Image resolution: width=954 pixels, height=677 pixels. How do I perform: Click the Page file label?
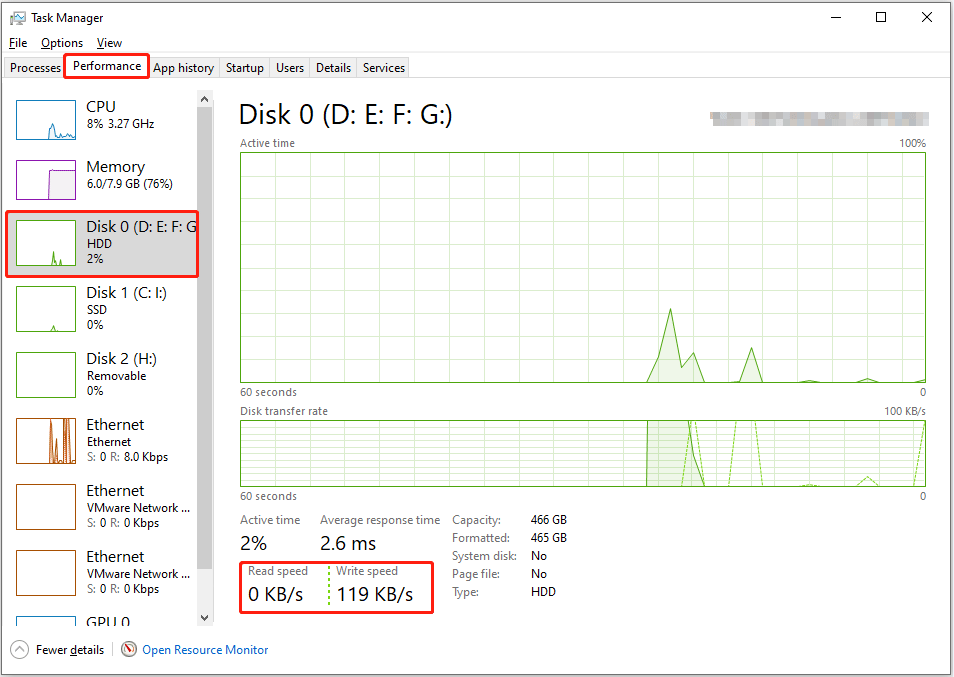click(x=476, y=574)
